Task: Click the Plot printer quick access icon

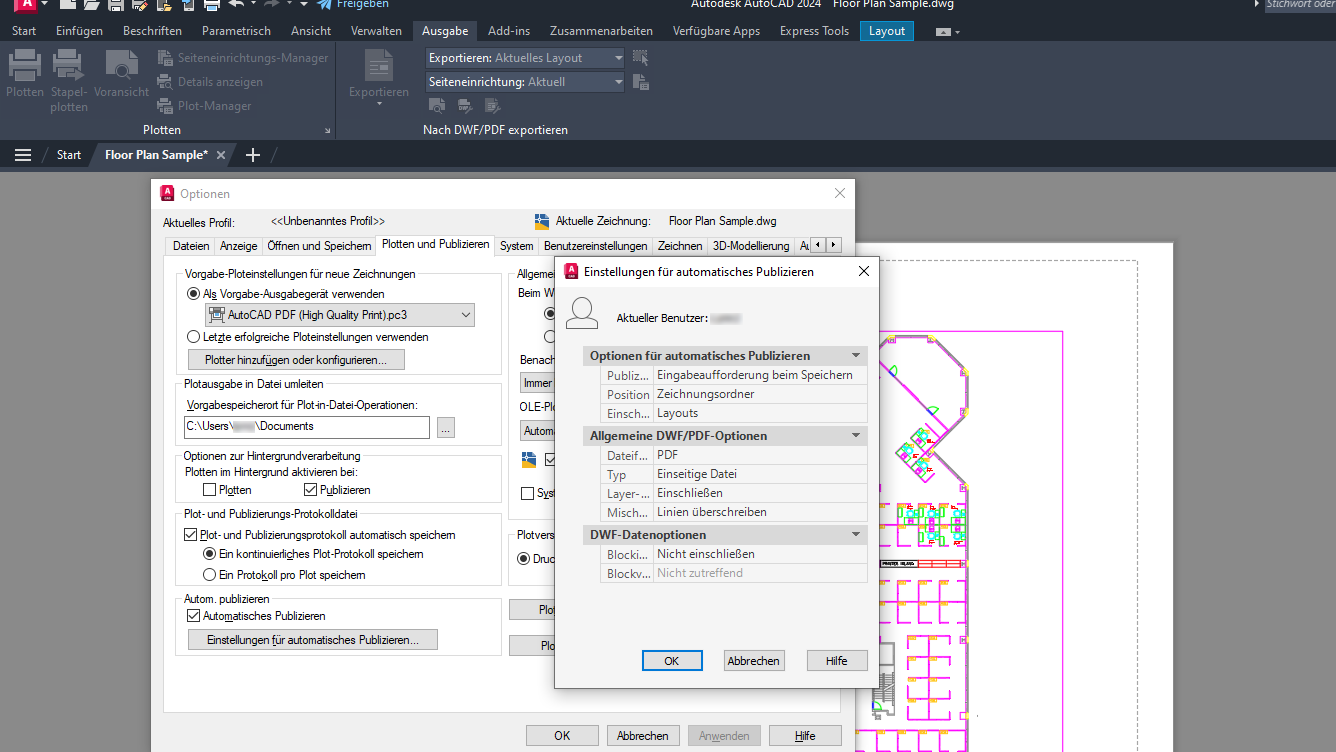Action: tap(212, 5)
